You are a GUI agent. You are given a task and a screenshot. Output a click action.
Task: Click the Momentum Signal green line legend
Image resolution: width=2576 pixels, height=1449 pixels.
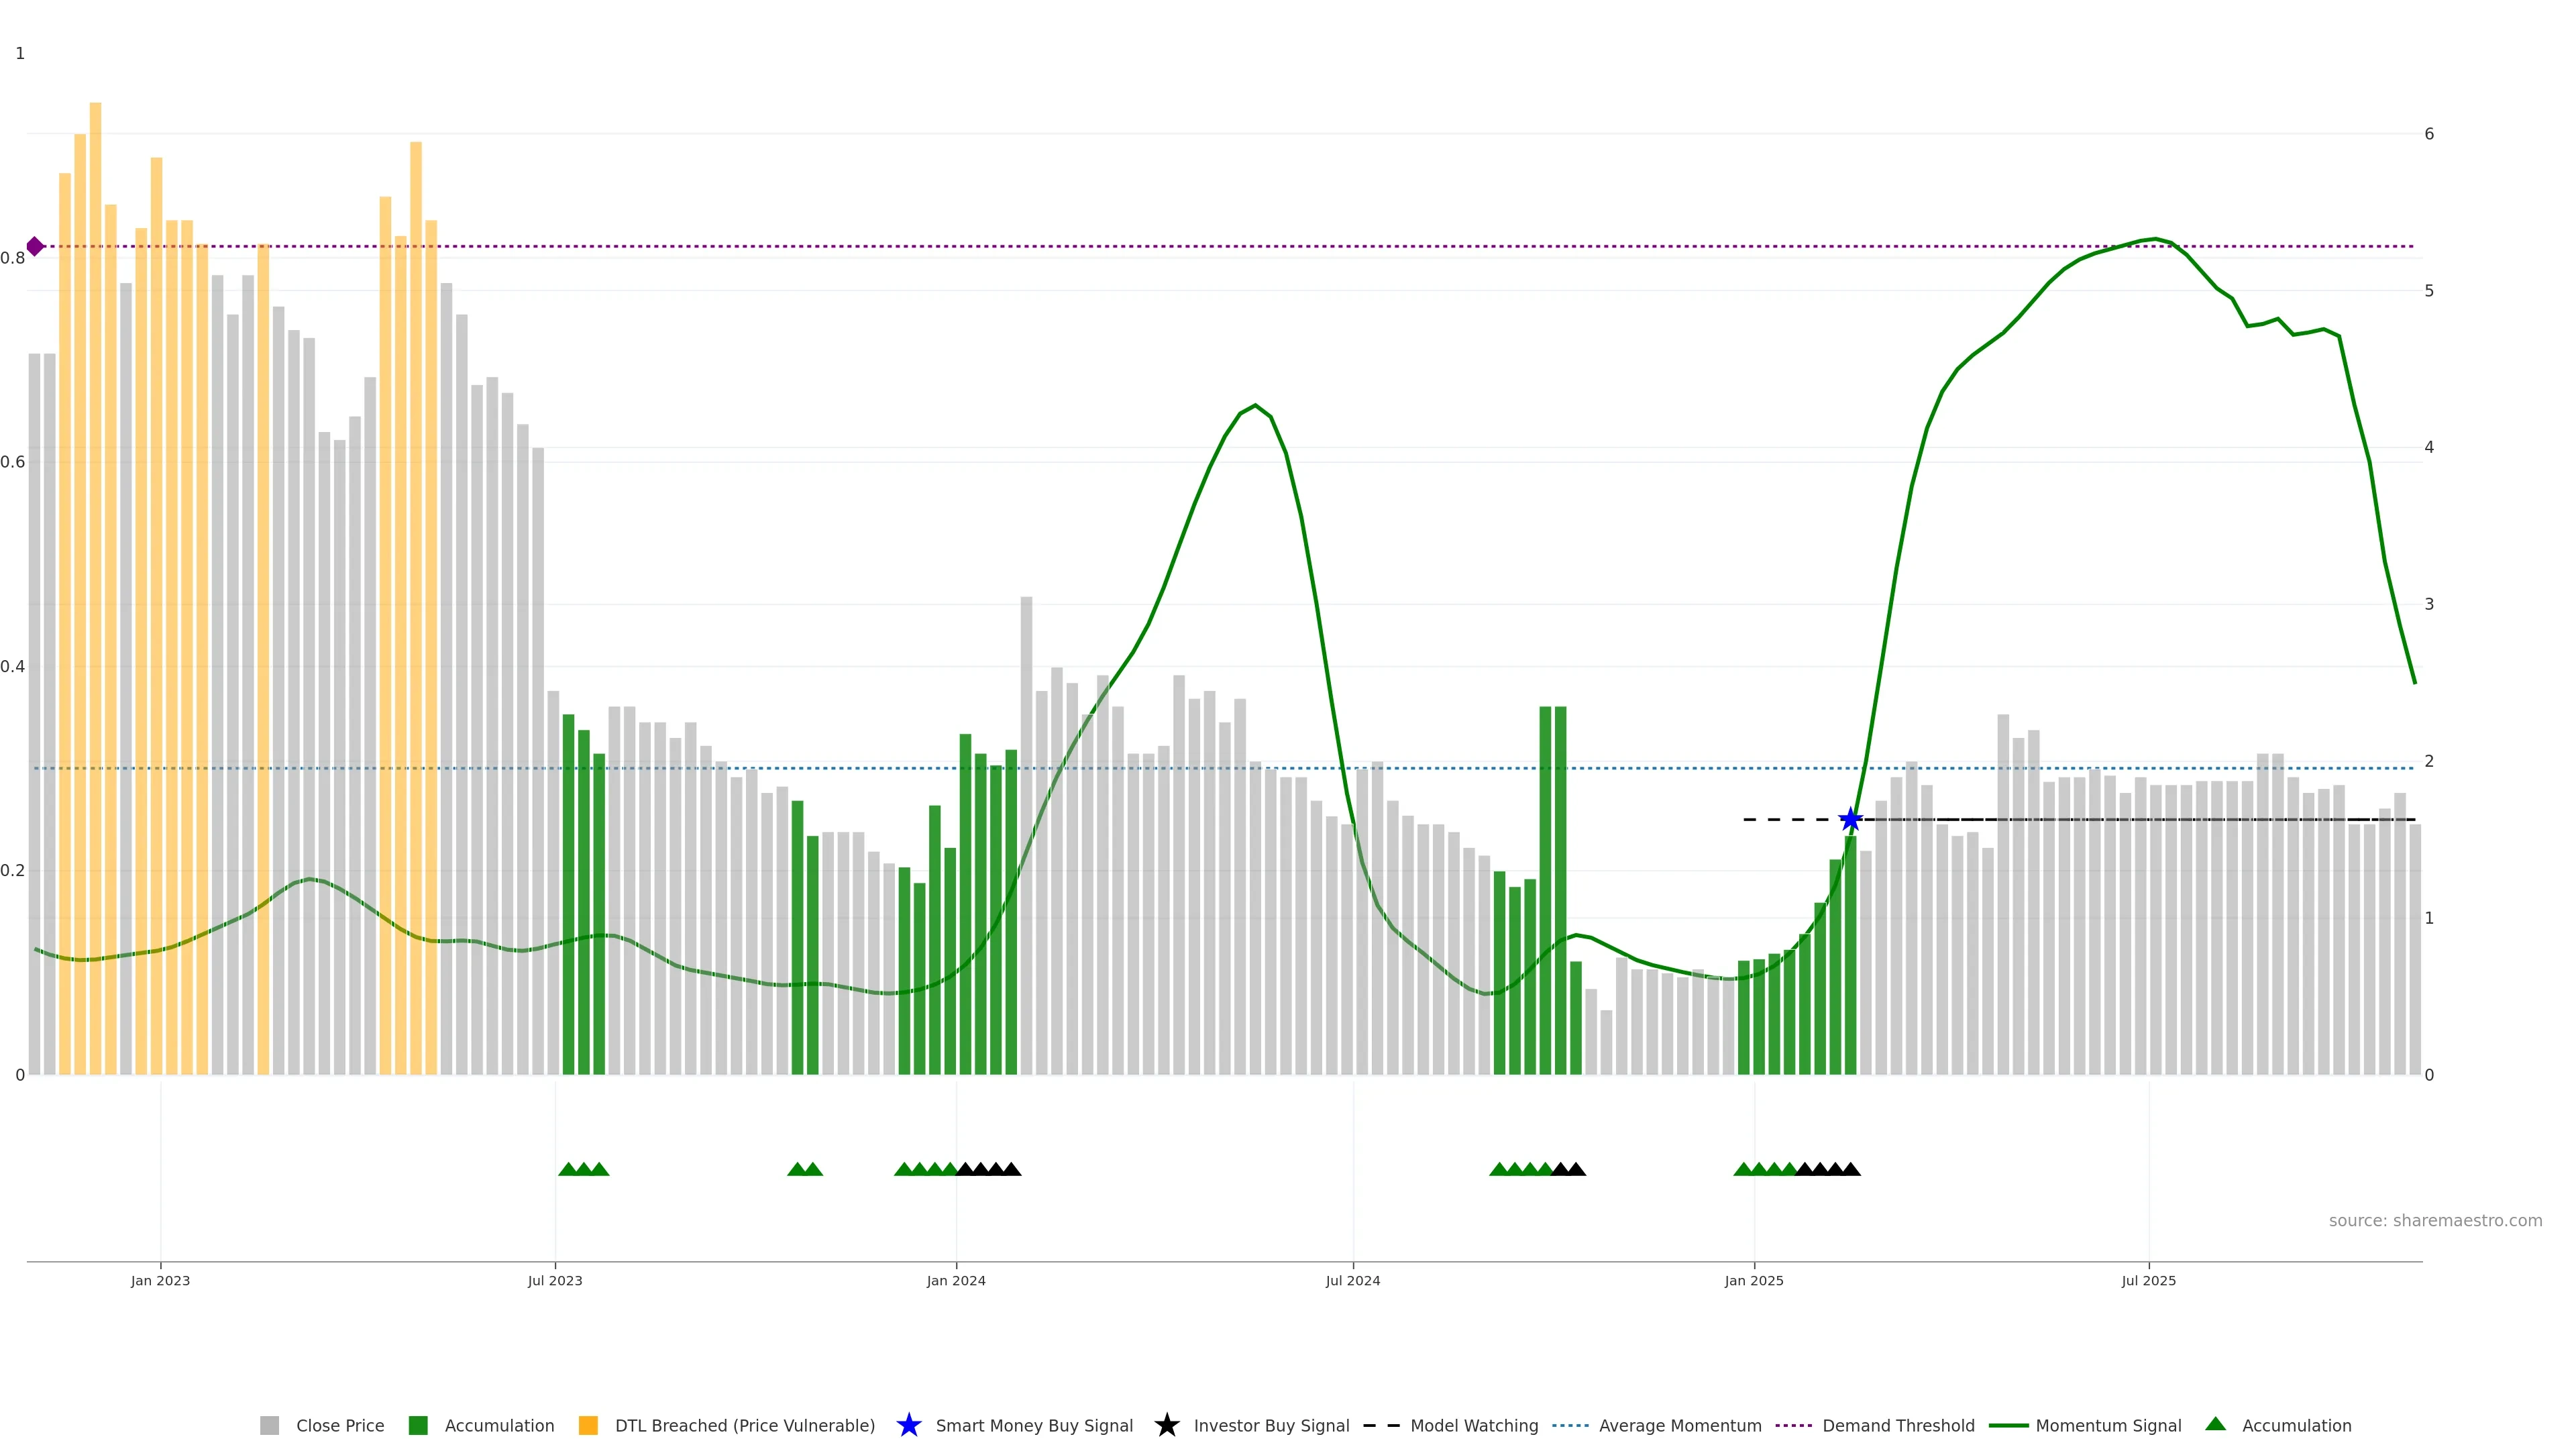tap(2008, 1425)
